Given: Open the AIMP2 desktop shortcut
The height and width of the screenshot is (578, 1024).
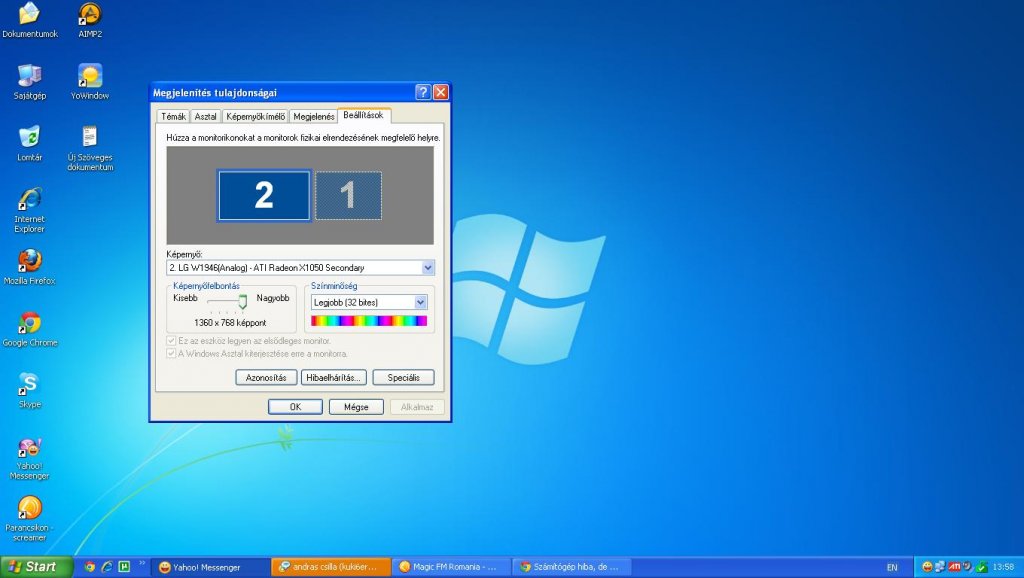Looking at the screenshot, I should [90, 20].
